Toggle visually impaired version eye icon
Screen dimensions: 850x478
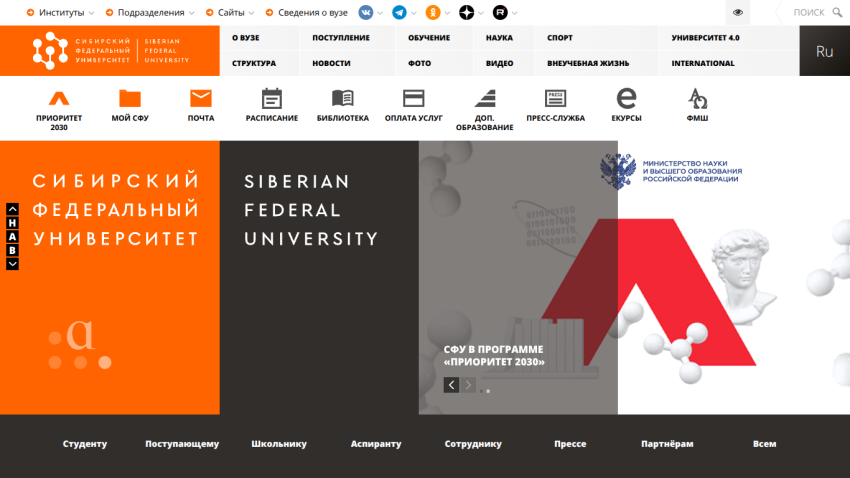[738, 12]
